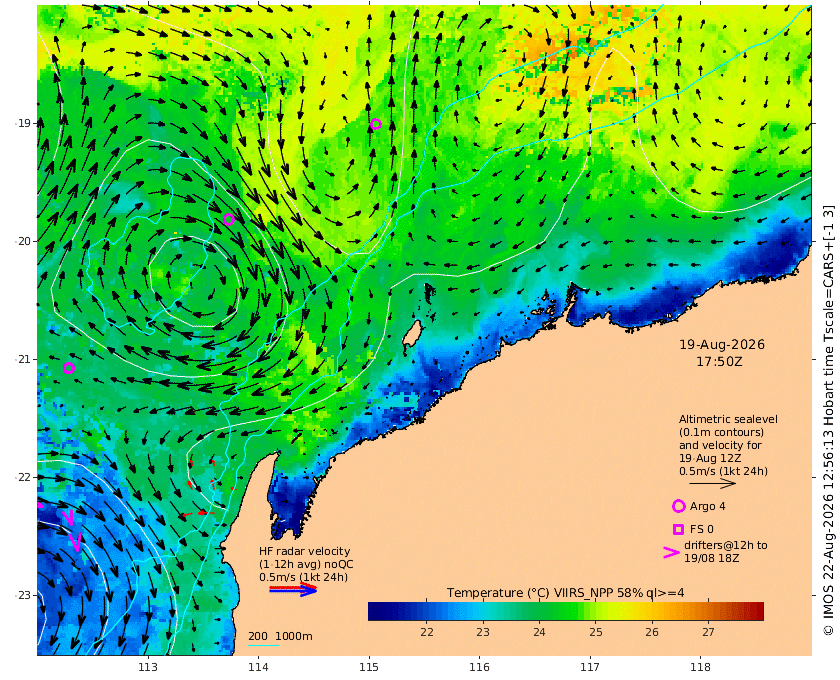
Task: Click the Argo float circle inside the eddy at 113.7°E
Action: [229, 219]
